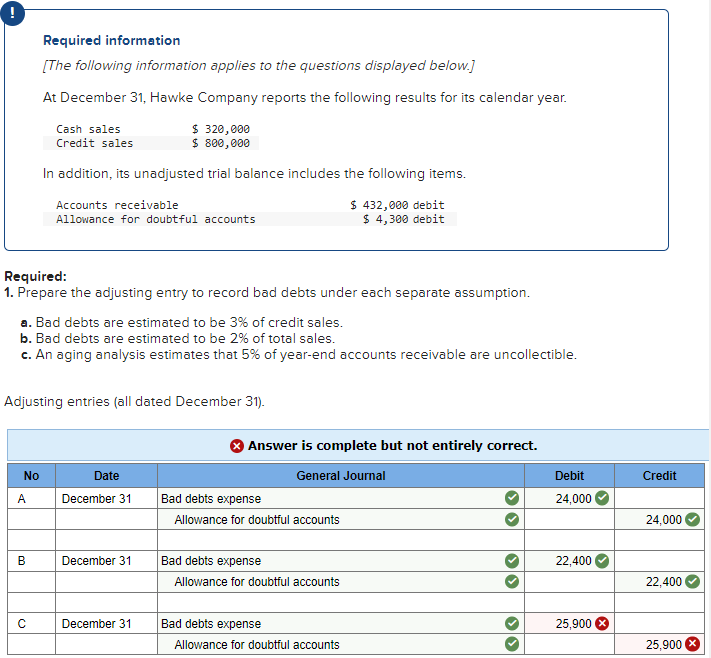The image size is (711, 658).
Task: Click green check next to 24,000 debit
Action: pos(602,498)
